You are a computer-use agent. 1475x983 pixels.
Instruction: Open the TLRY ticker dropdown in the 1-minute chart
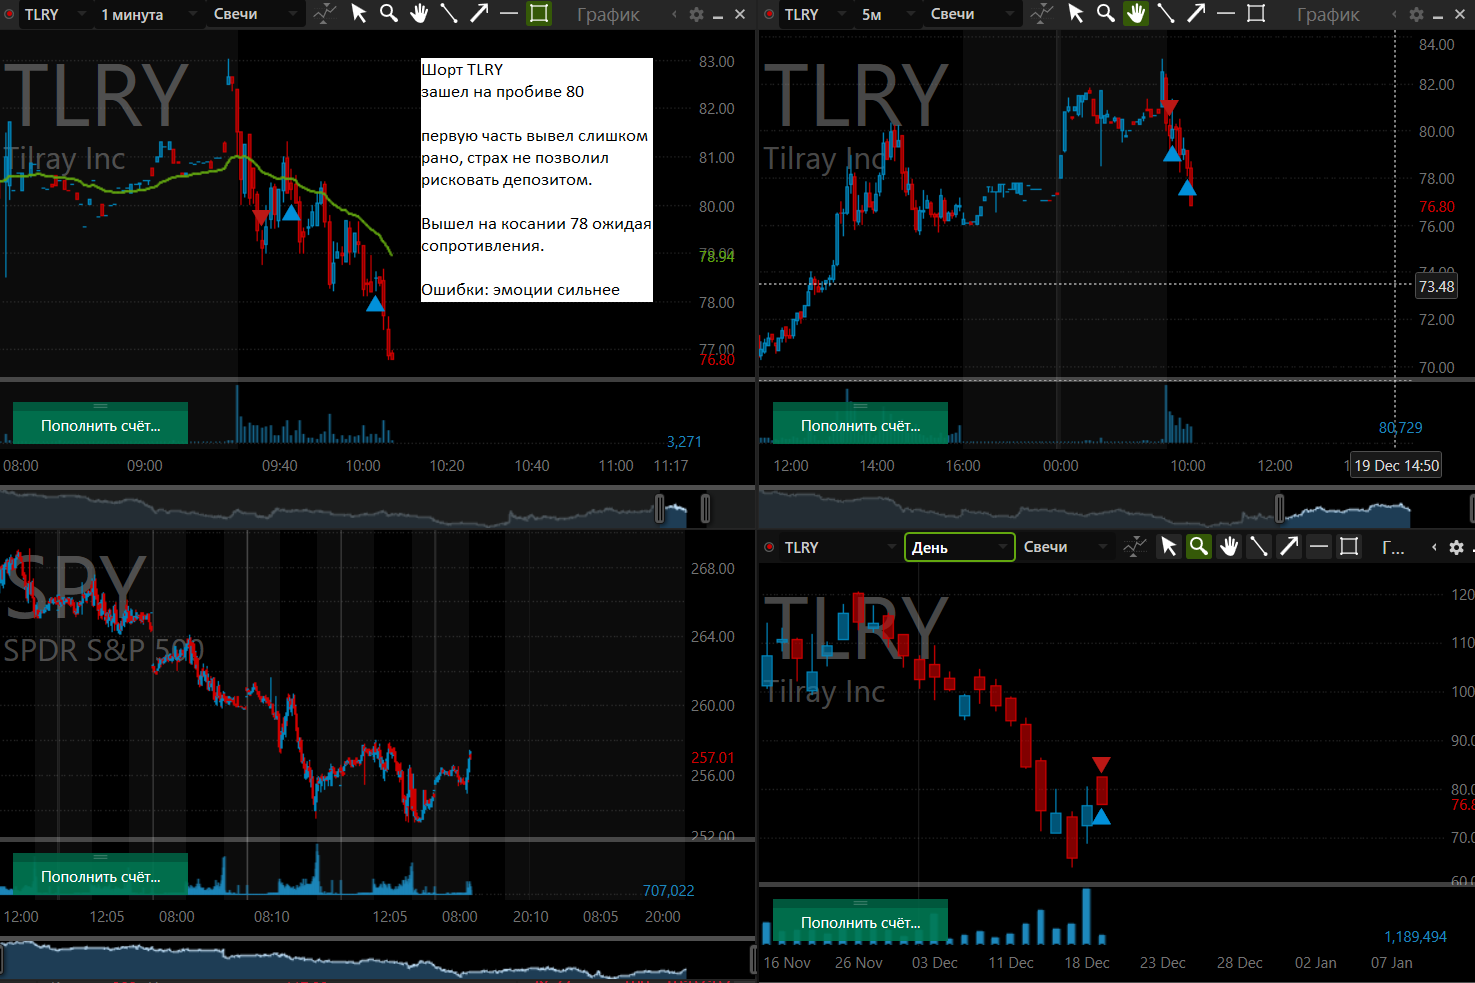point(54,14)
